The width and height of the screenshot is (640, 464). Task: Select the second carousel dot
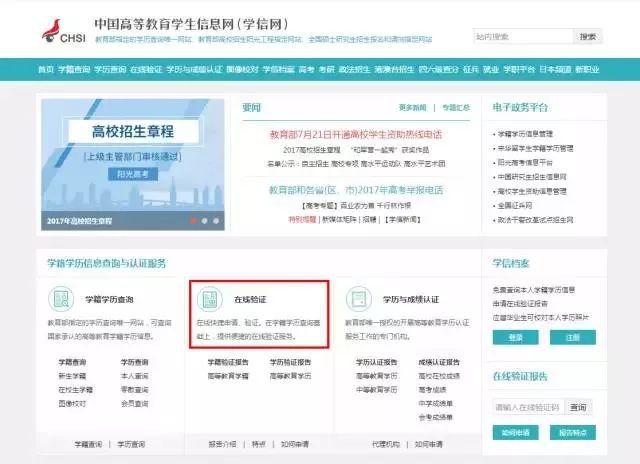point(204,221)
